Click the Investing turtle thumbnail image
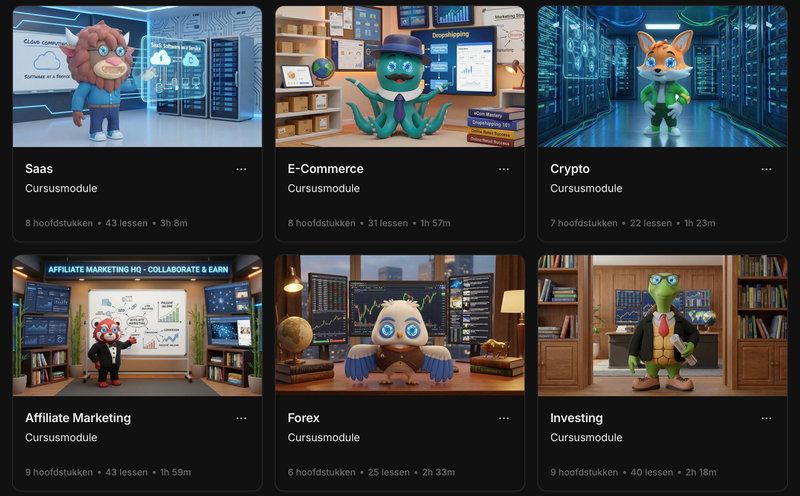This screenshot has height=496, width=800. [x=662, y=325]
